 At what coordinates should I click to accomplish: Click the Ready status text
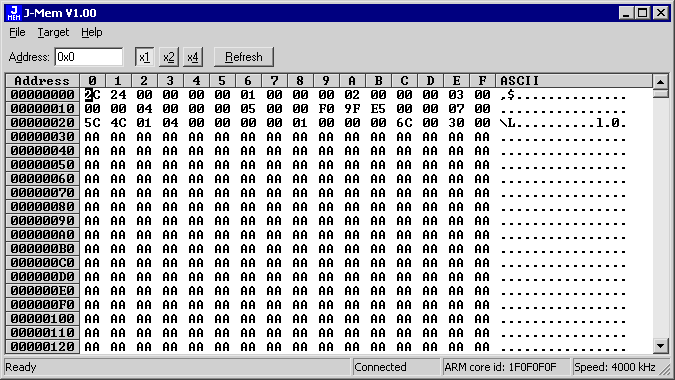pyautogui.click(x=21, y=367)
